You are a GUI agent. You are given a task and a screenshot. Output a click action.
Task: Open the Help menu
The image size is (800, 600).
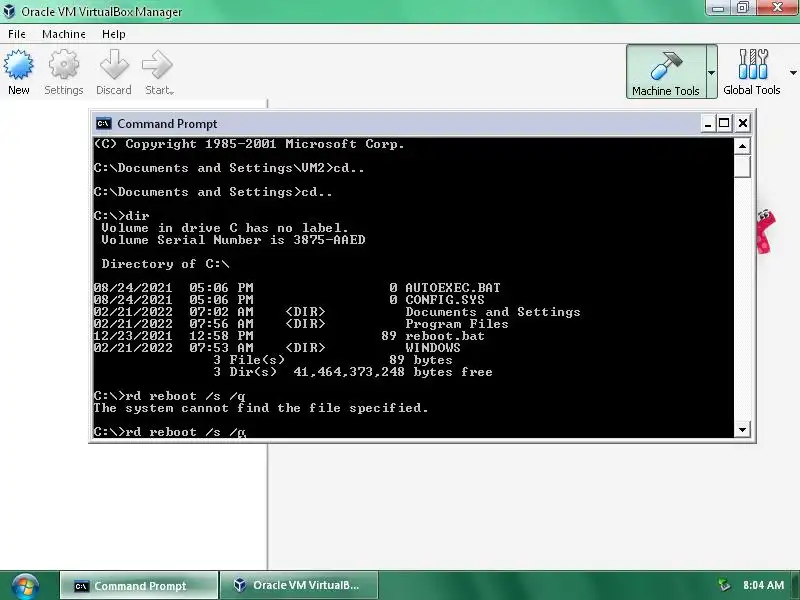114,34
